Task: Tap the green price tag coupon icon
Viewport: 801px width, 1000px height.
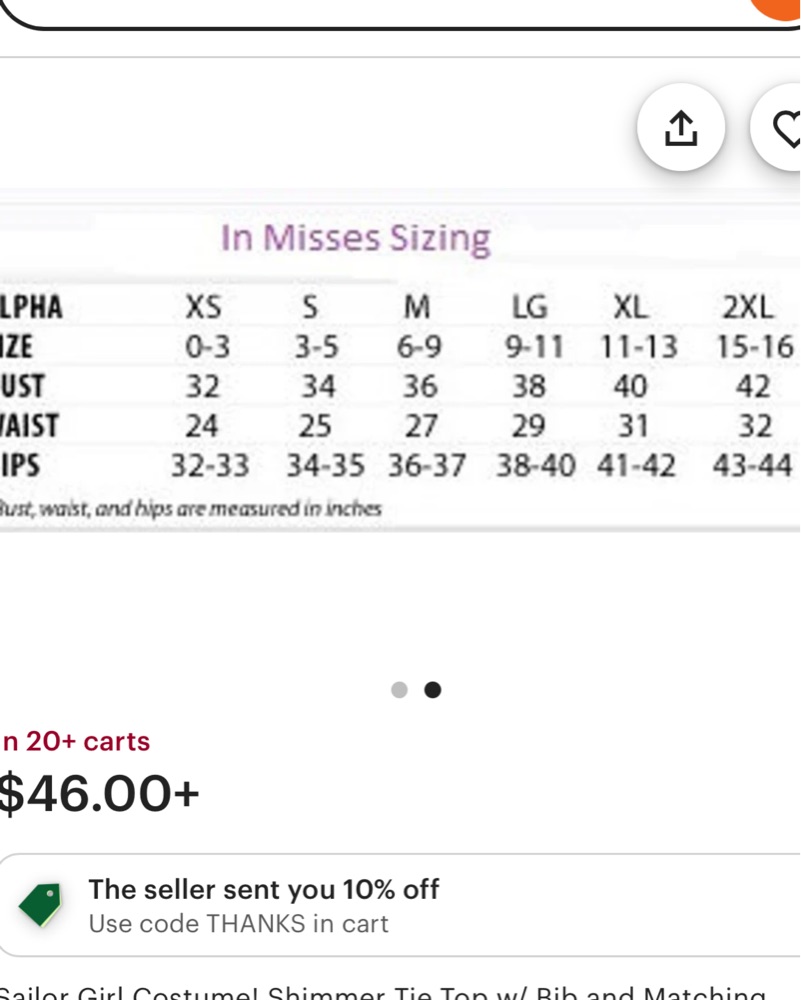Action: 40,904
